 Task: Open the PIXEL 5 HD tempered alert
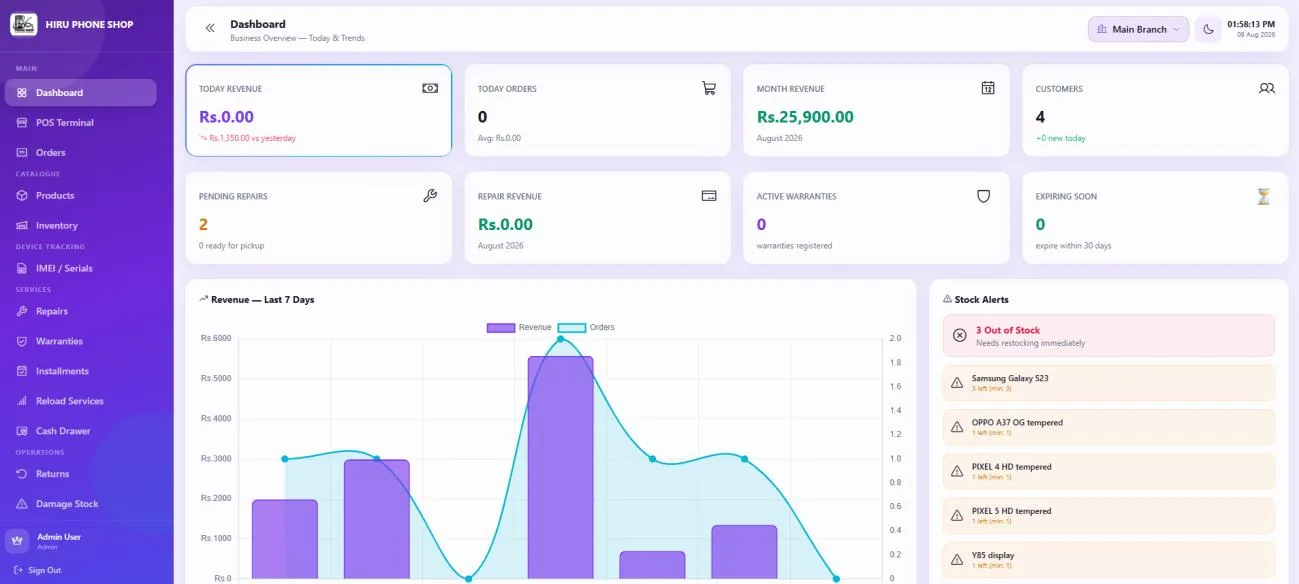tap(1108, 515)
